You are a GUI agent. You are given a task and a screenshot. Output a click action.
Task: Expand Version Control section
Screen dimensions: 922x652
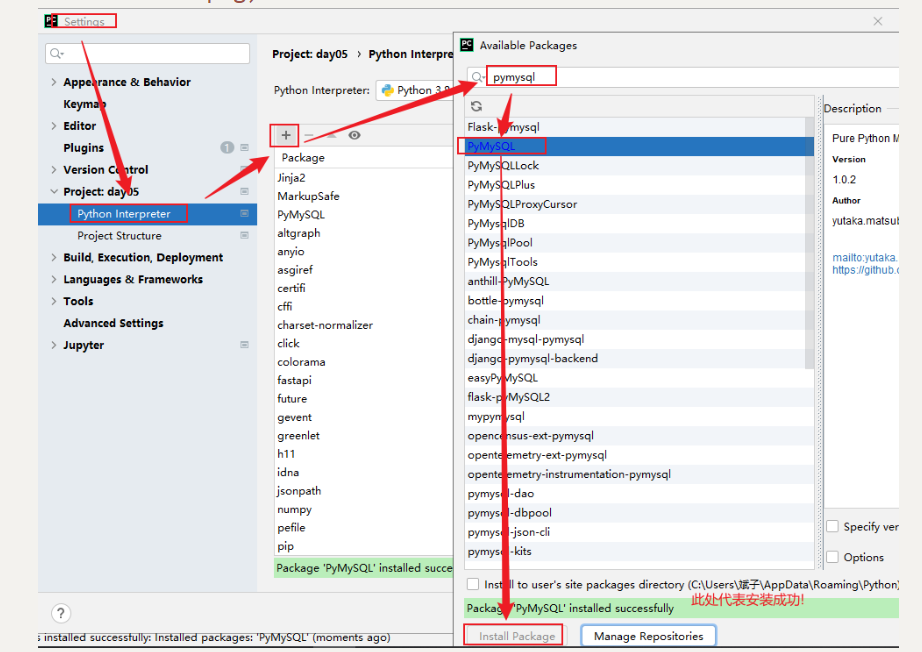tap(54, 169)
